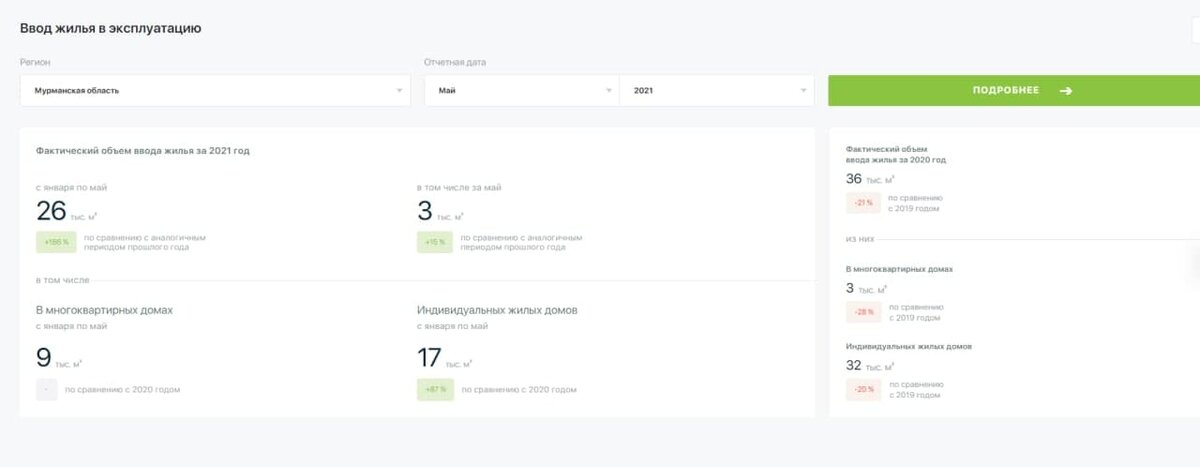Click 'В многоквартирных домах' heading in 2021 card

pos(104,310)
